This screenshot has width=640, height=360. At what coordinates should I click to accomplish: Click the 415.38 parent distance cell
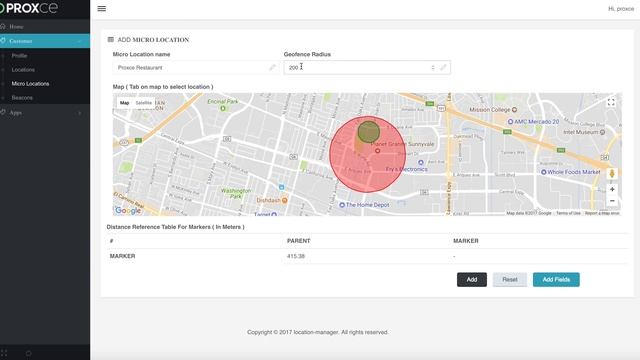(x=296, y=256)
